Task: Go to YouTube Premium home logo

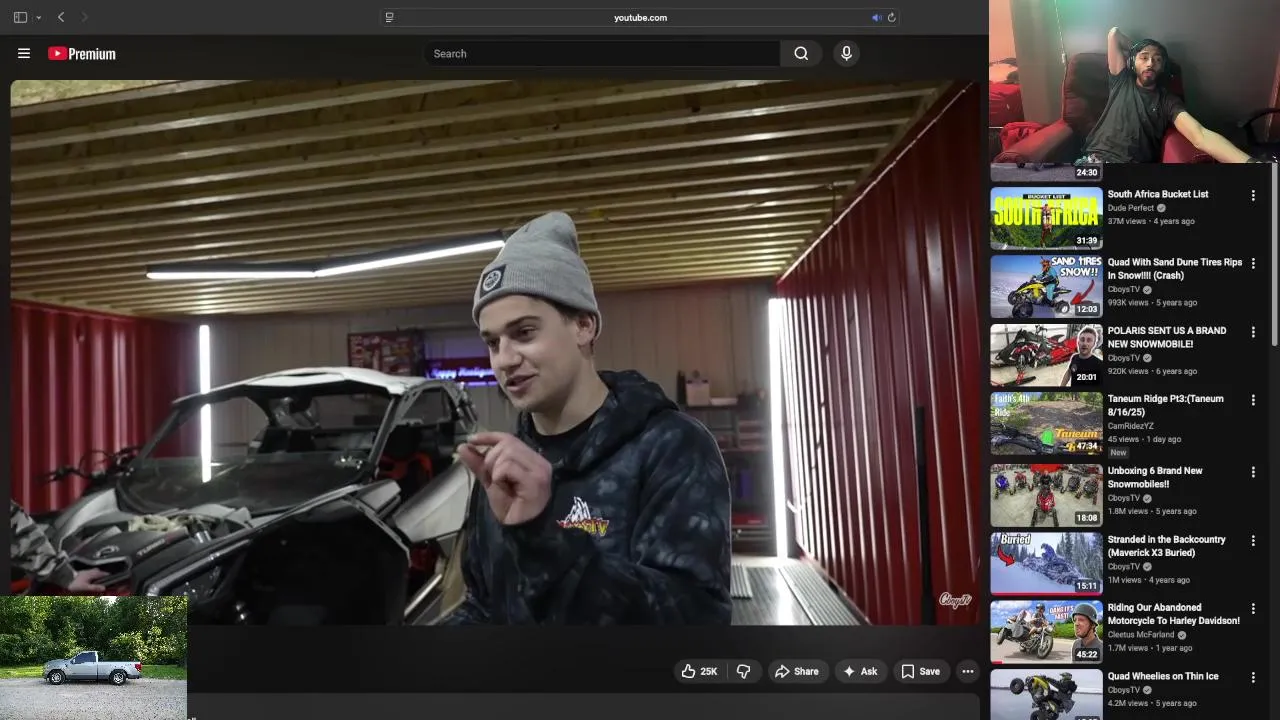Action: click(82, 54)
